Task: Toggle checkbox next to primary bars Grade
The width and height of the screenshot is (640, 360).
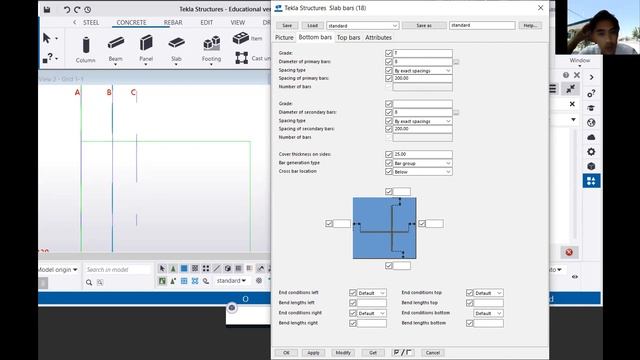Action: (x=389, y=53)
